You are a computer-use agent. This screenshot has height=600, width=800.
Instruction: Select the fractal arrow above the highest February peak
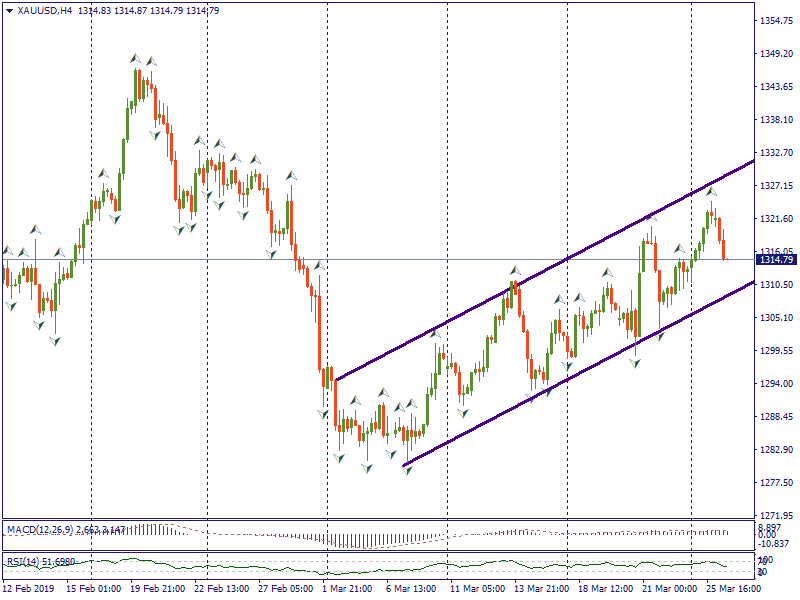[135, 60]
